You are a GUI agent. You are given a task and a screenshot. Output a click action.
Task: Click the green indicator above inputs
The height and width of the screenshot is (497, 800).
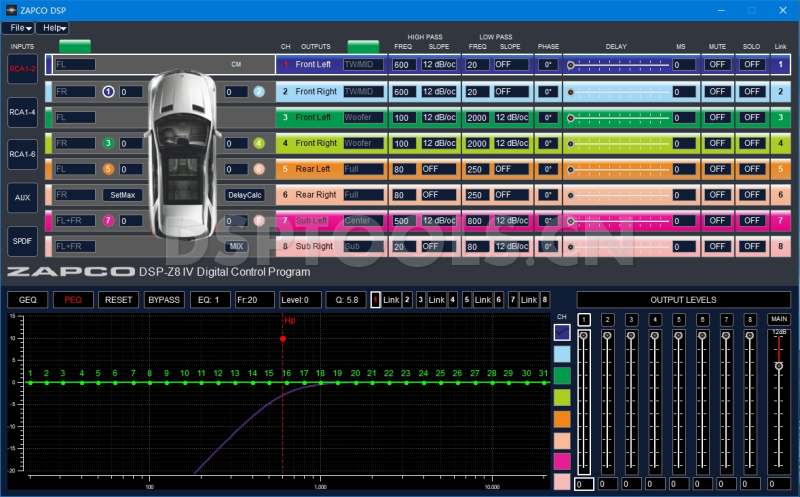[x=75, y=46]
